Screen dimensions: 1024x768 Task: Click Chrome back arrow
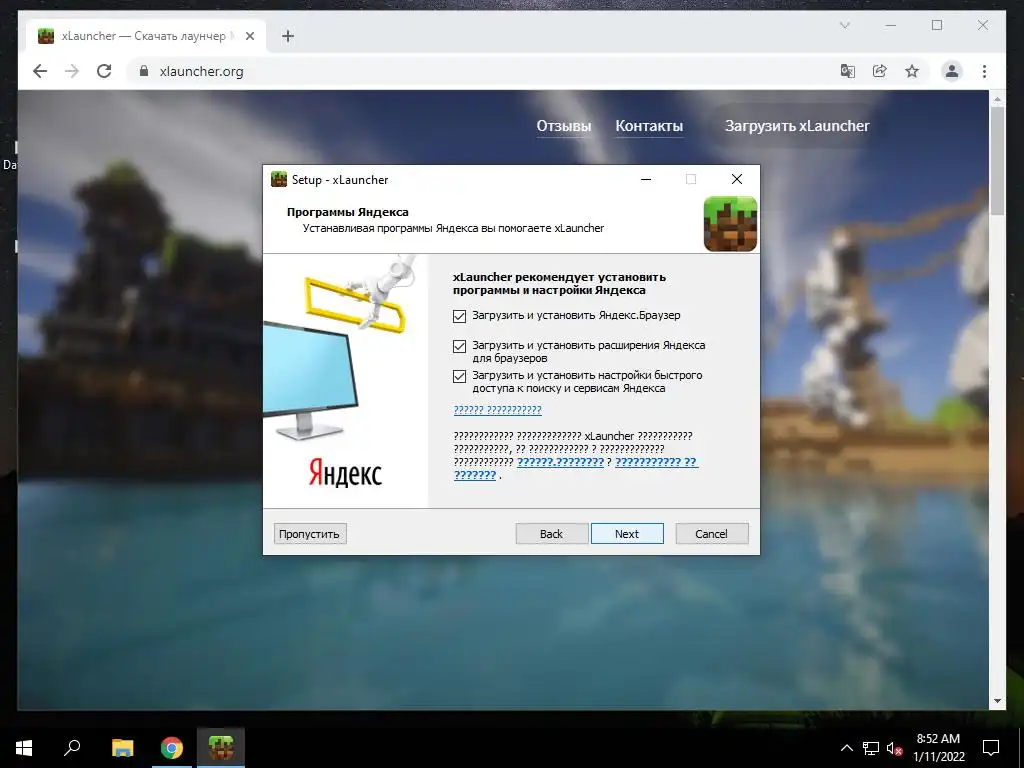pos(40,71)
